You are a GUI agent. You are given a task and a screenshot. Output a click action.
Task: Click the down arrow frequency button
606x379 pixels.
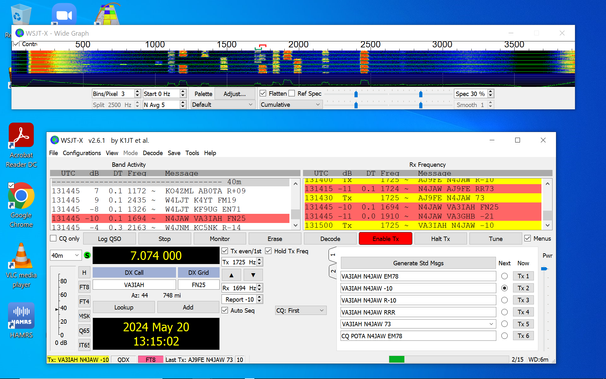coord(253,275)
